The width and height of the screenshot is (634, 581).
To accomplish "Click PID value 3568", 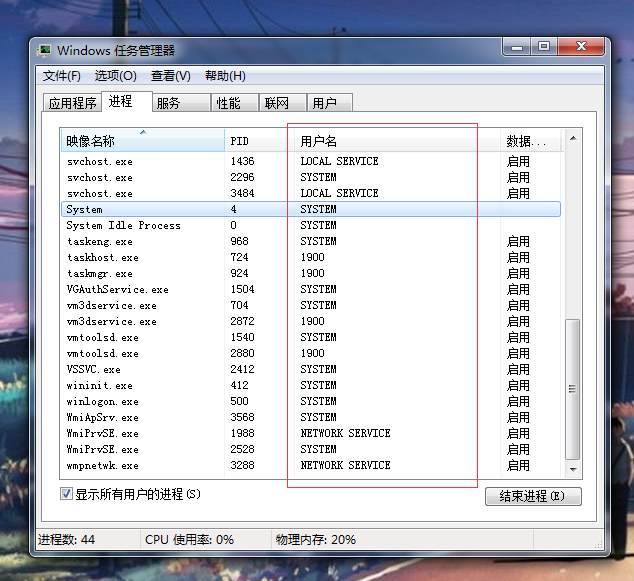I will [242, 417].
